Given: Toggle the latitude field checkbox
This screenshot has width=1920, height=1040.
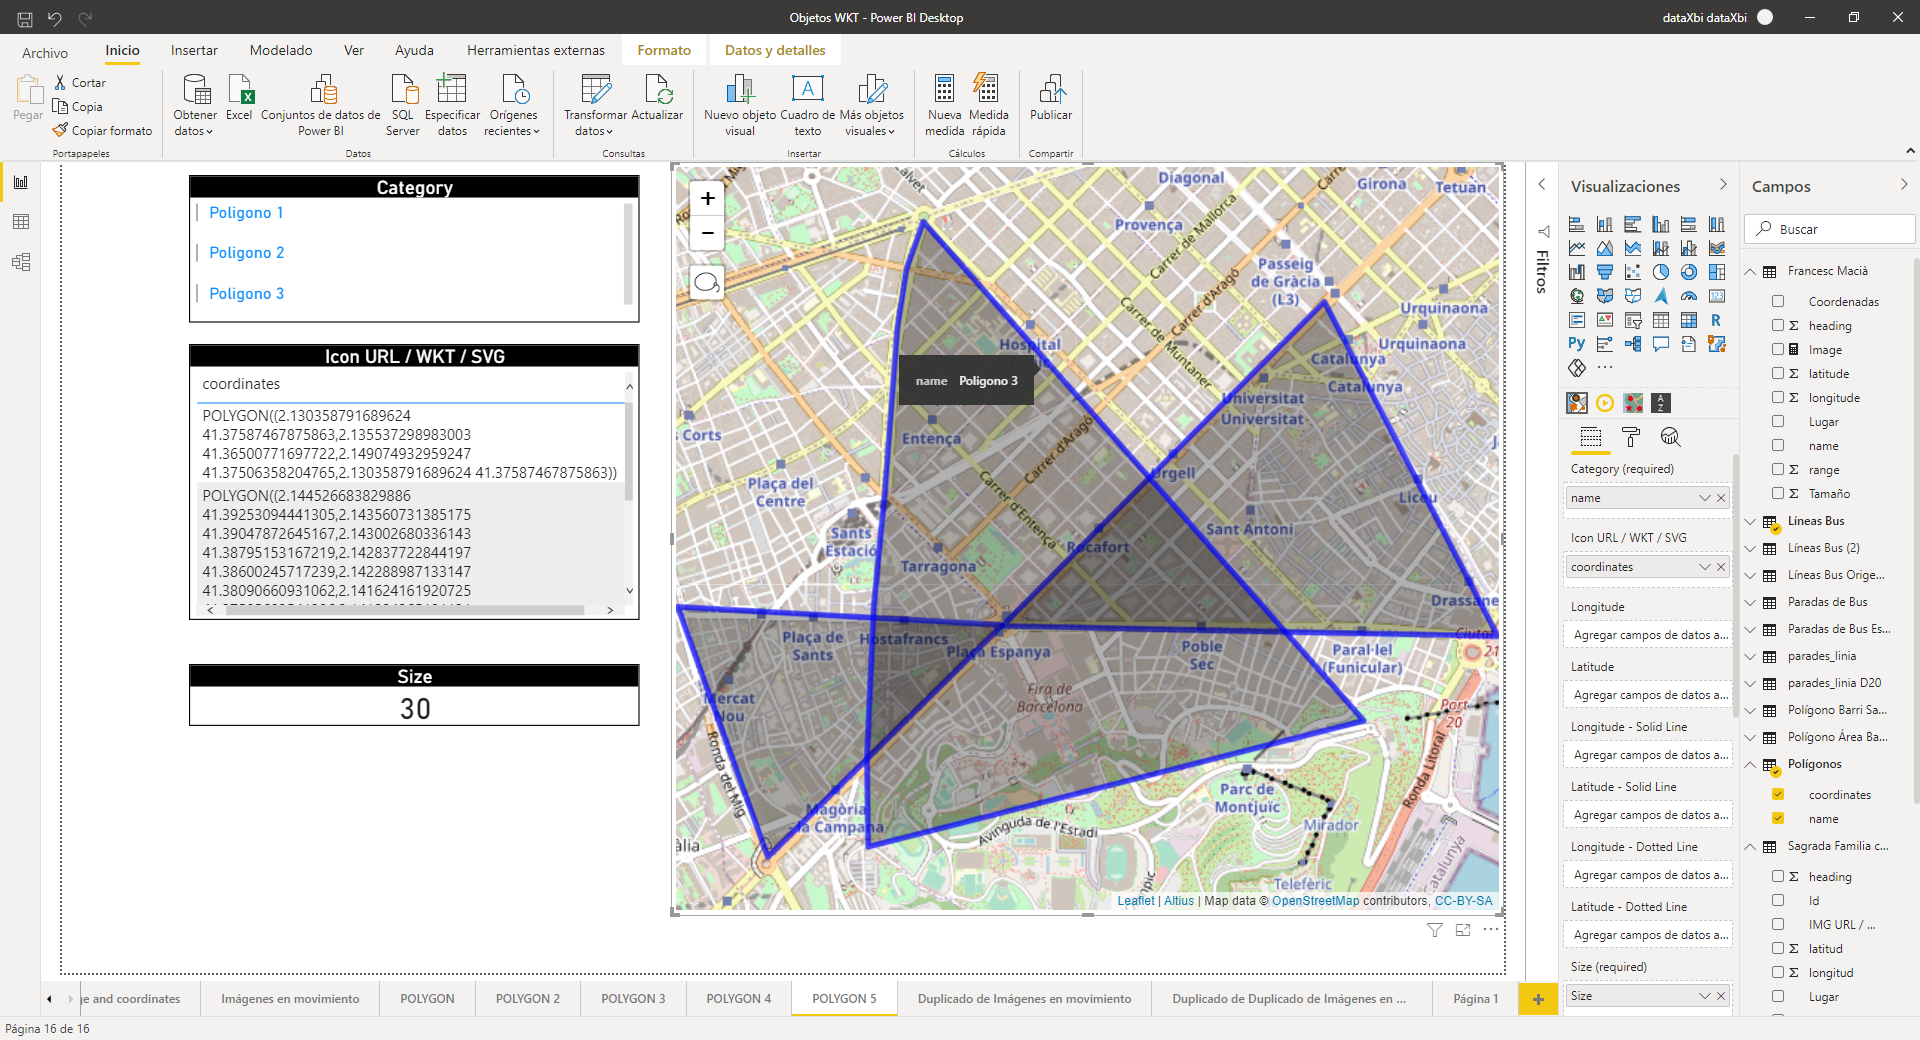Looking at the screenshot, I should click(x=1778, y=373).
